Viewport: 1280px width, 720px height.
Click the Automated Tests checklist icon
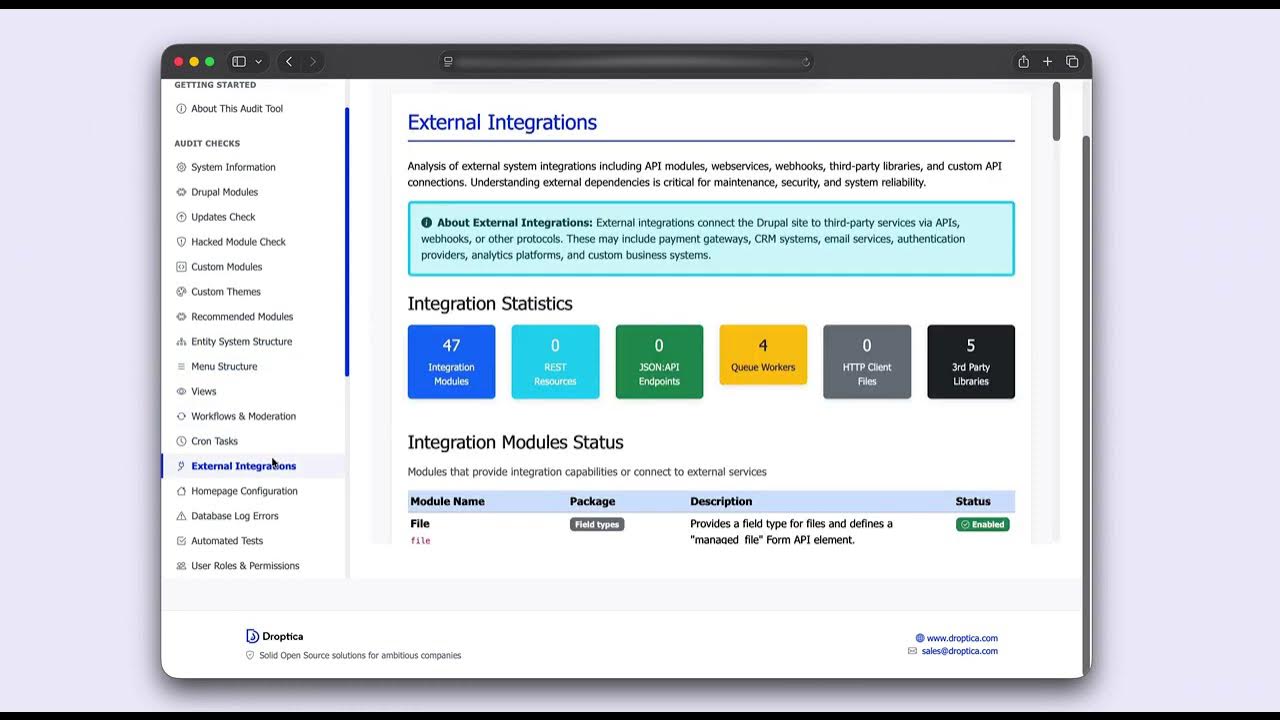[181, 541]
